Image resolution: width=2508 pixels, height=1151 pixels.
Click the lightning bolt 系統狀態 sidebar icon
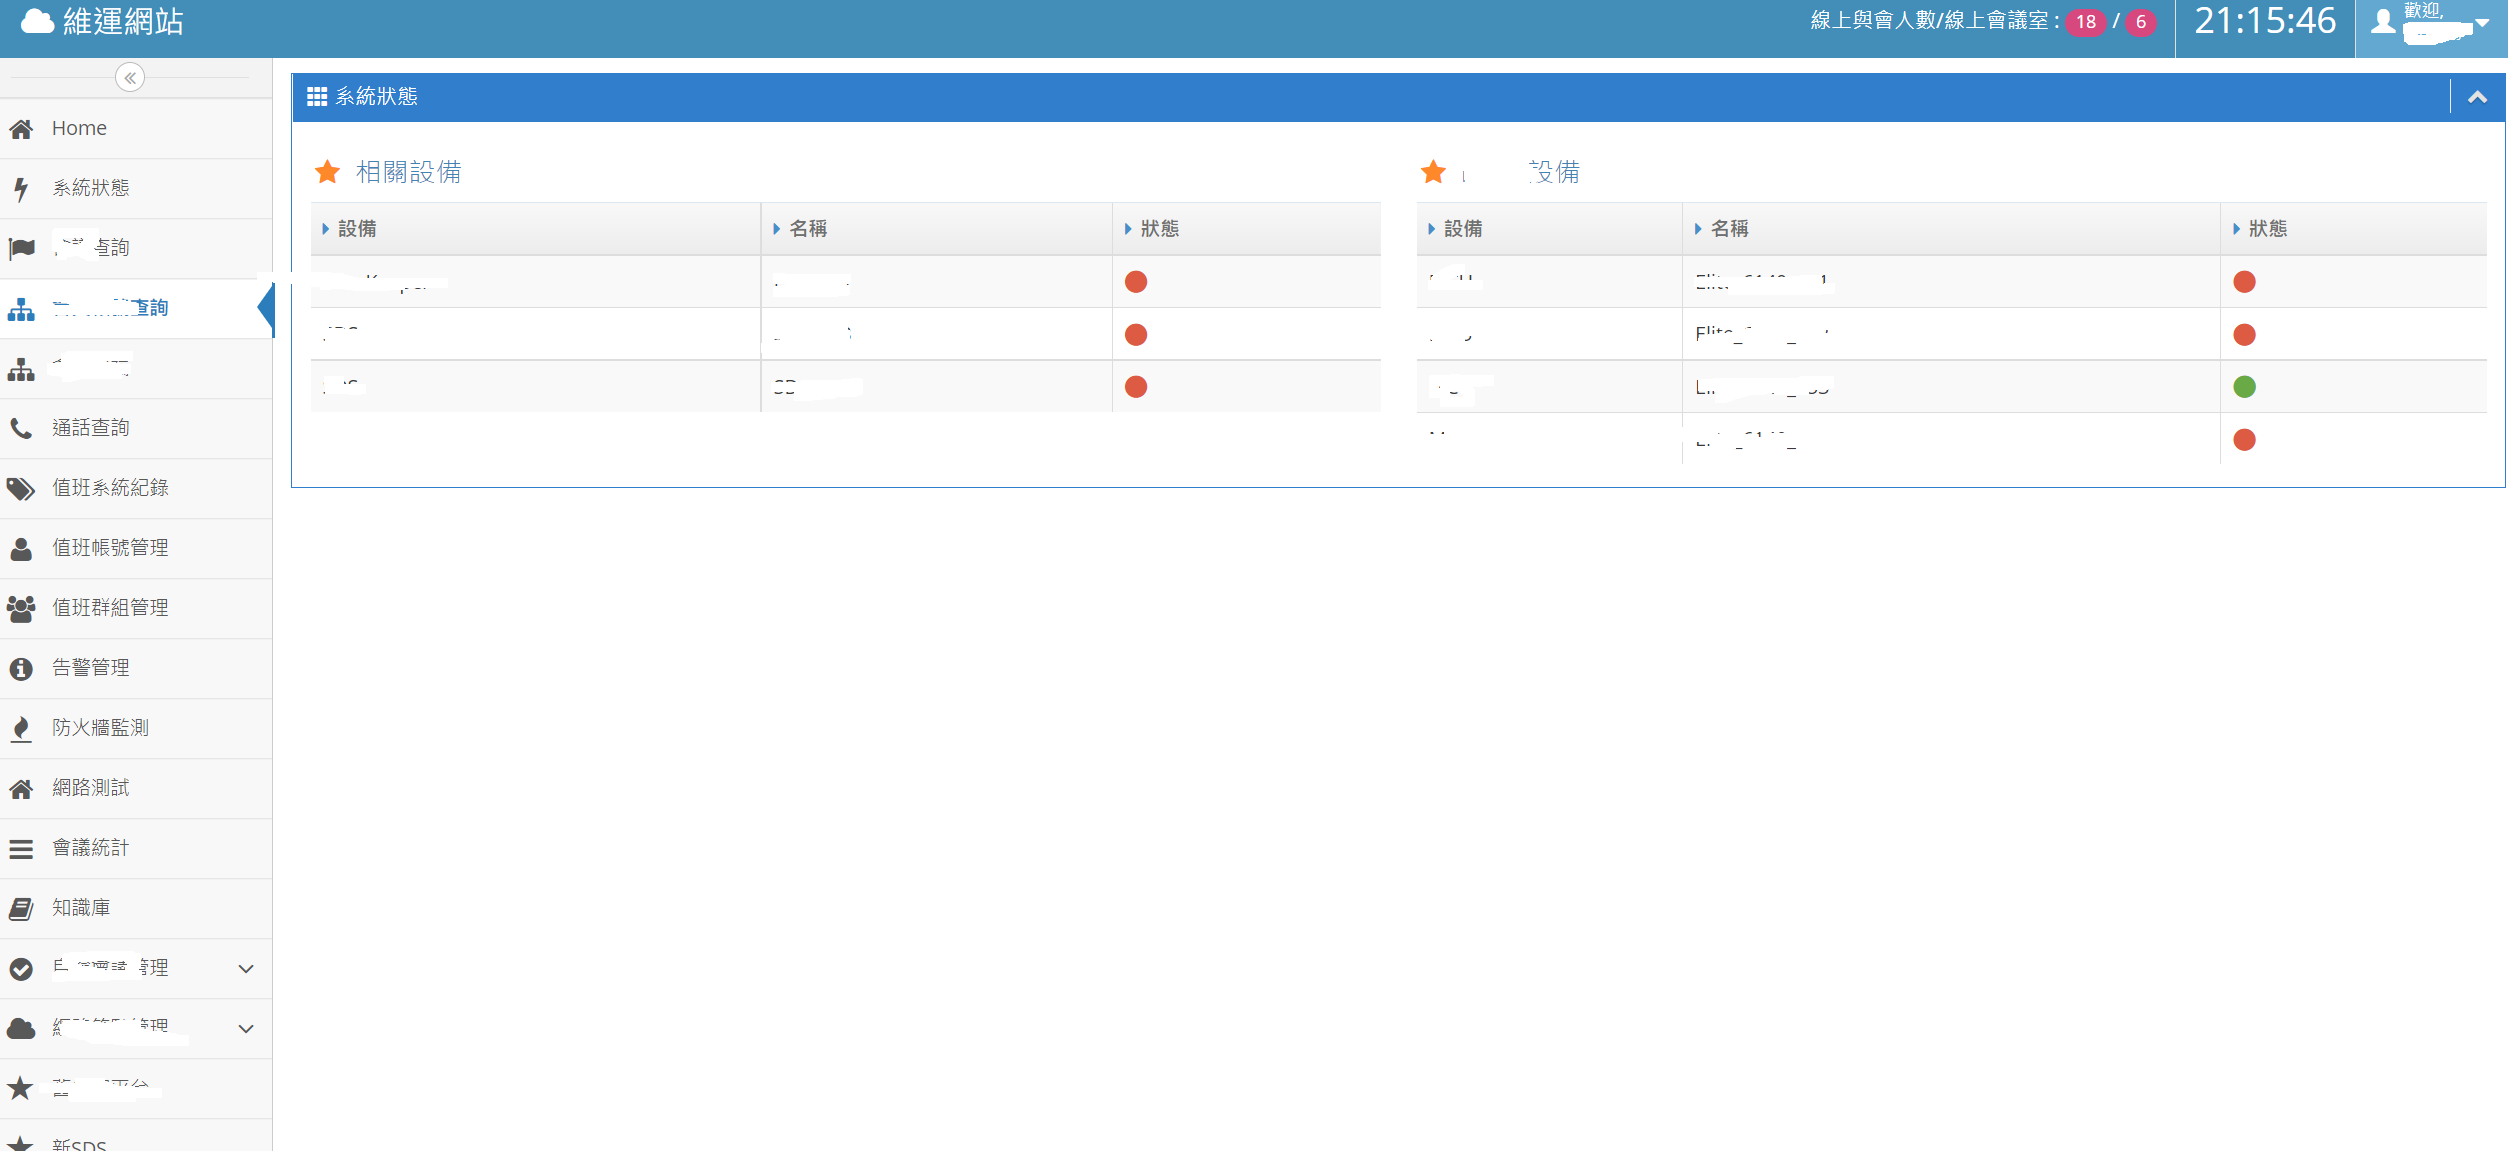click(21, 189)
